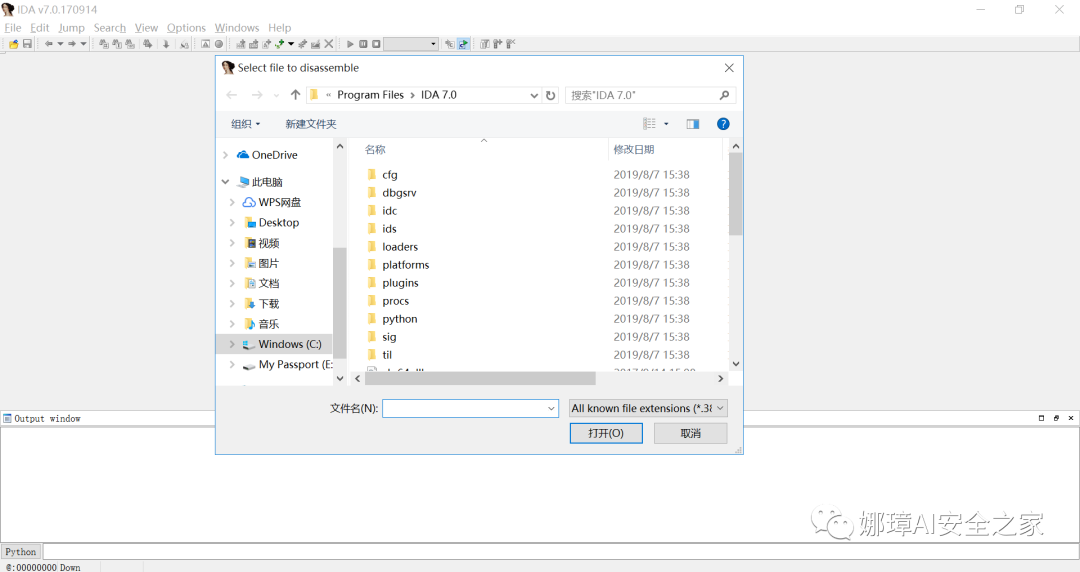Open the 组织 dropdown menu
The height and width of the screenshot is (572, 1080).
click(245, 124)
